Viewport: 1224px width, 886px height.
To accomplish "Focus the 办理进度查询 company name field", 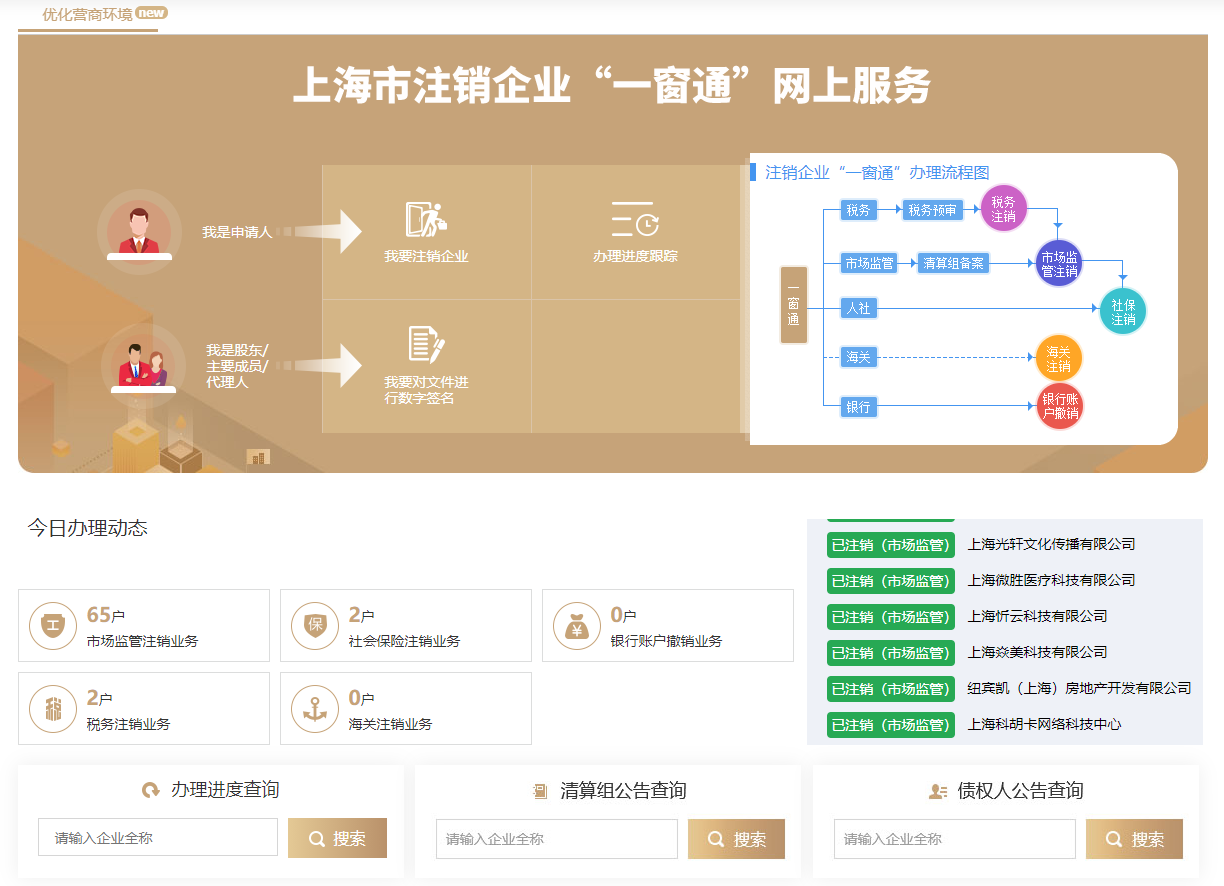I will [158, 837].
